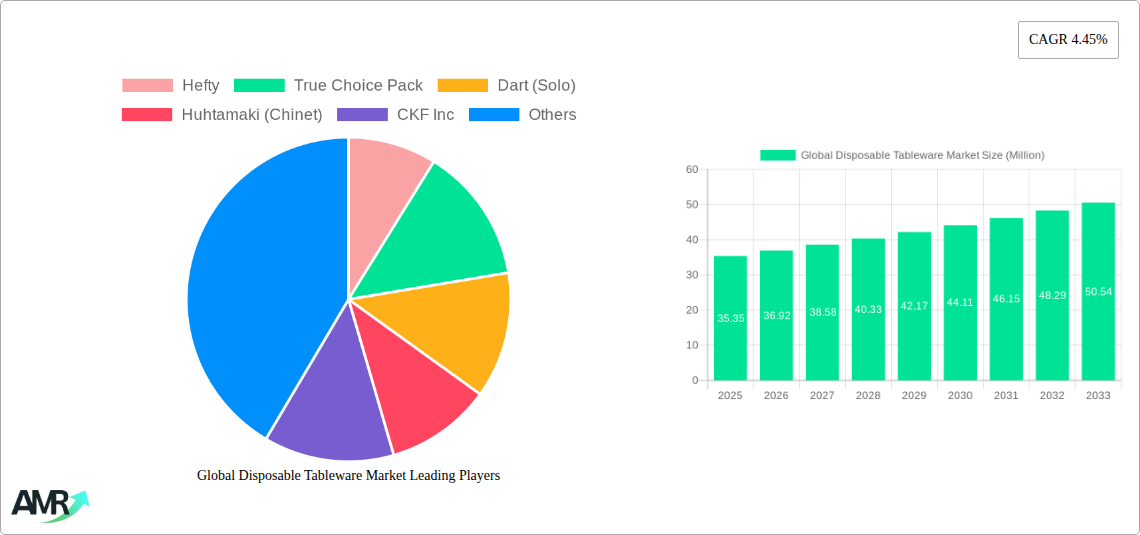The width and height of the screenshot is (1140, 535).
Task: Click the Hefty legend color swatch
Action: [148, 86]
